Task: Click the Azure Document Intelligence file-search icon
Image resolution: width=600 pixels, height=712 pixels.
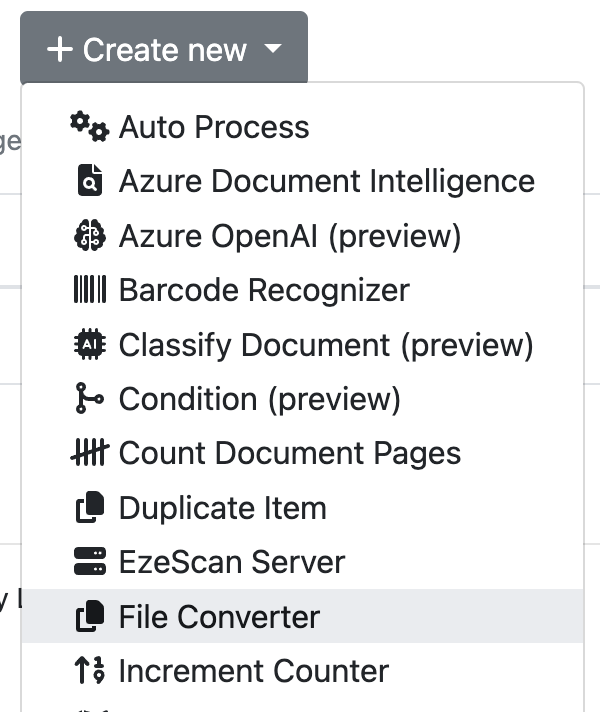Action: click(x=89, y=181)
